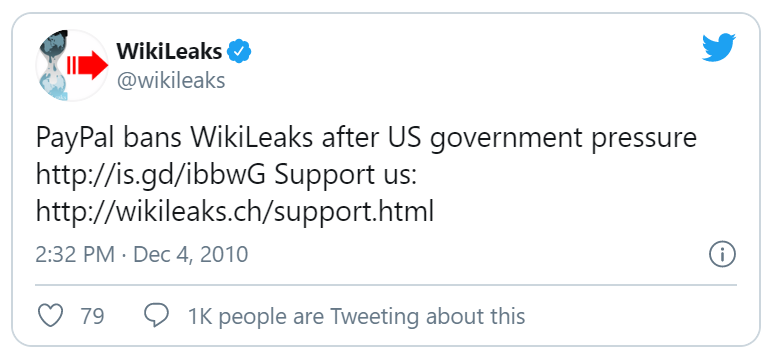Click the red arrow in the avatar

(88, 65)
